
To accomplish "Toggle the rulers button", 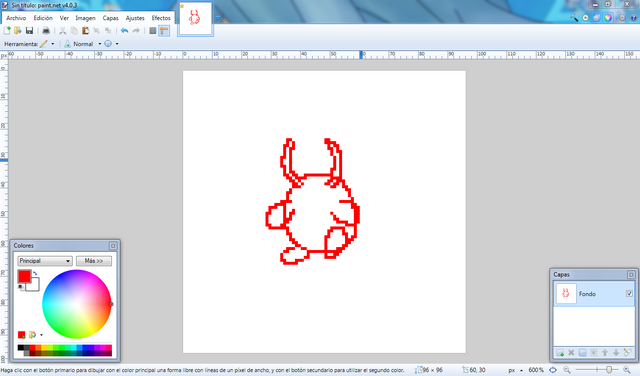I will click(164, 31).
